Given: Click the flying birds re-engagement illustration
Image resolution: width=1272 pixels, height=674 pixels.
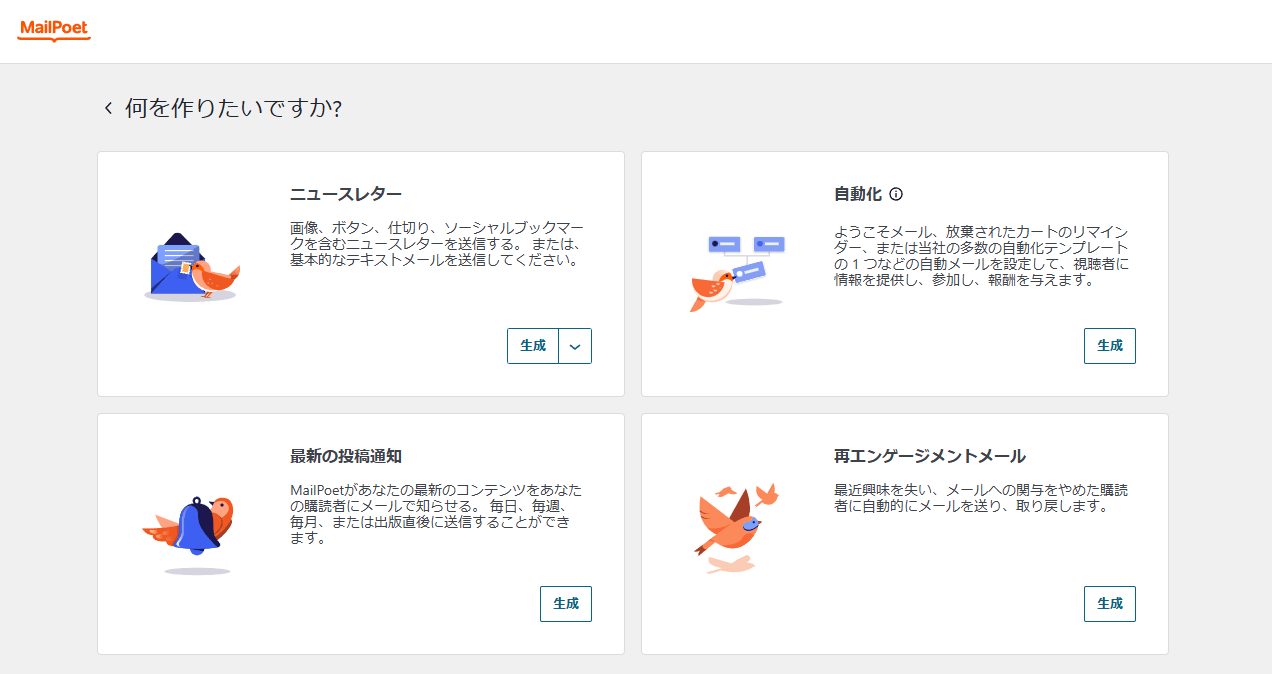Looking at the screenshot, I should (736, 529).
